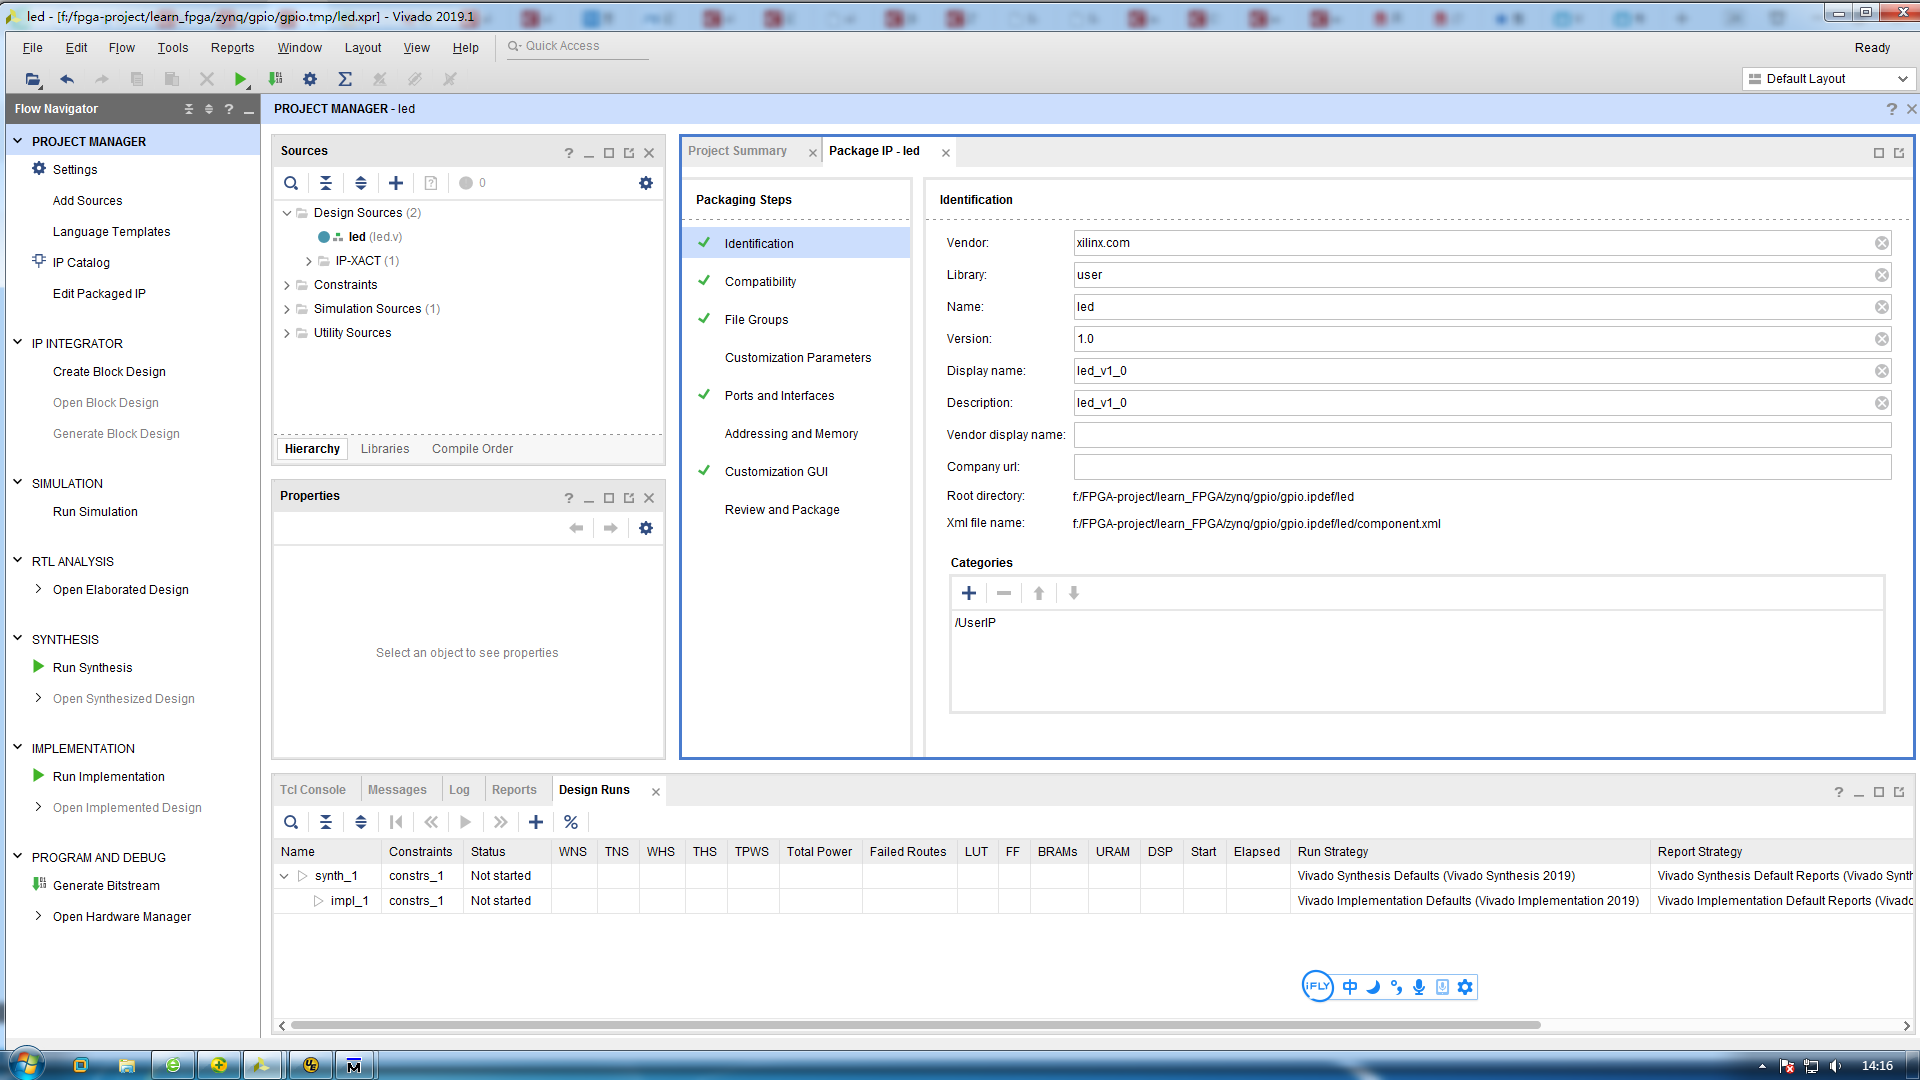Screen dimensions: 1920x1080
Task: Open the Default Layout dropdown
Action: click(x=1827, y=79)
